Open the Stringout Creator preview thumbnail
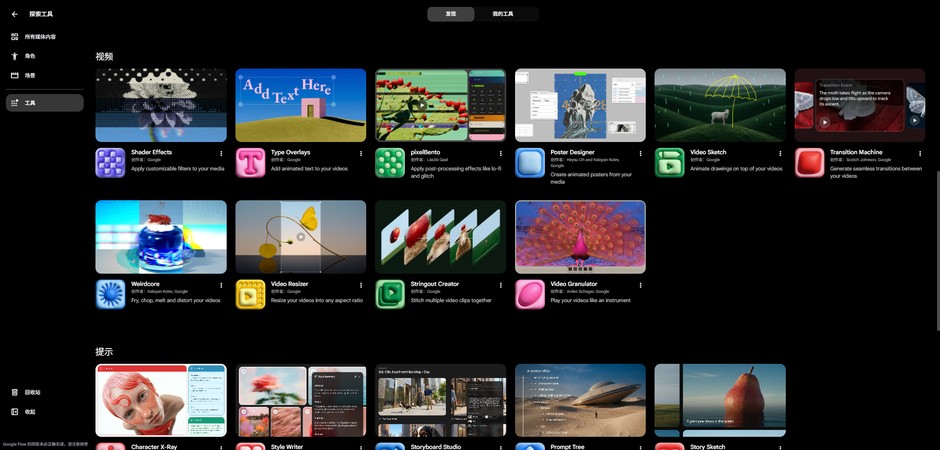The height and width of the screenshot is (450, 940). pyautogui.click(x=441, y=237)
